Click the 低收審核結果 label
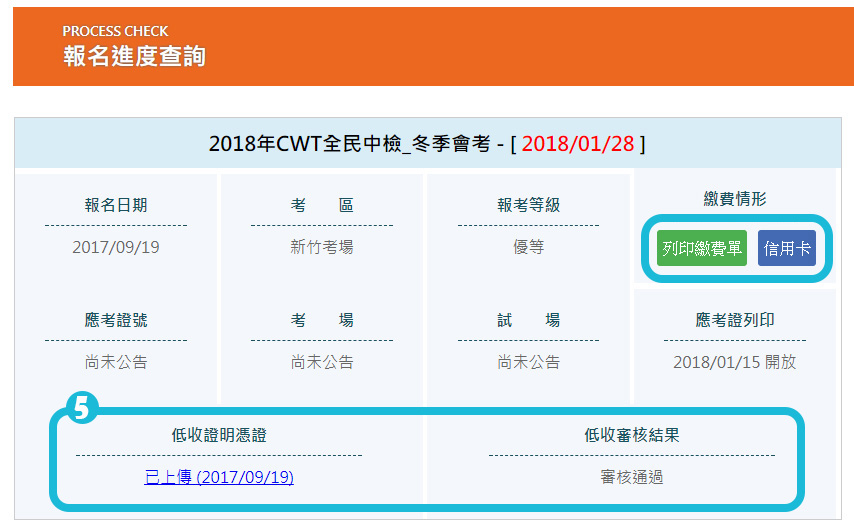Viewport: 854px width, 532px height. pyautogui.click(x=632, y=435)
